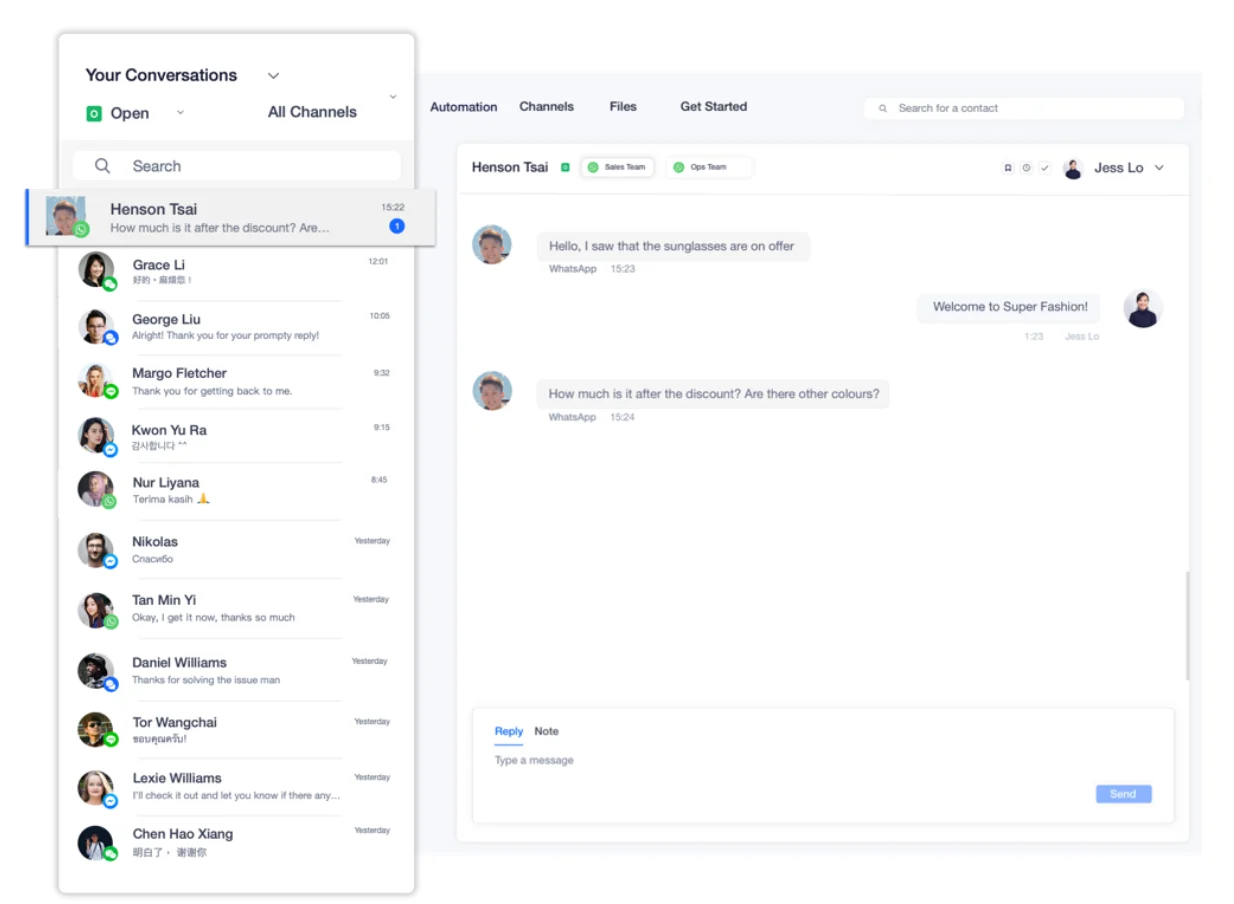
Task: Select the Ops Team tag
Action: click(x=709, y=167)
